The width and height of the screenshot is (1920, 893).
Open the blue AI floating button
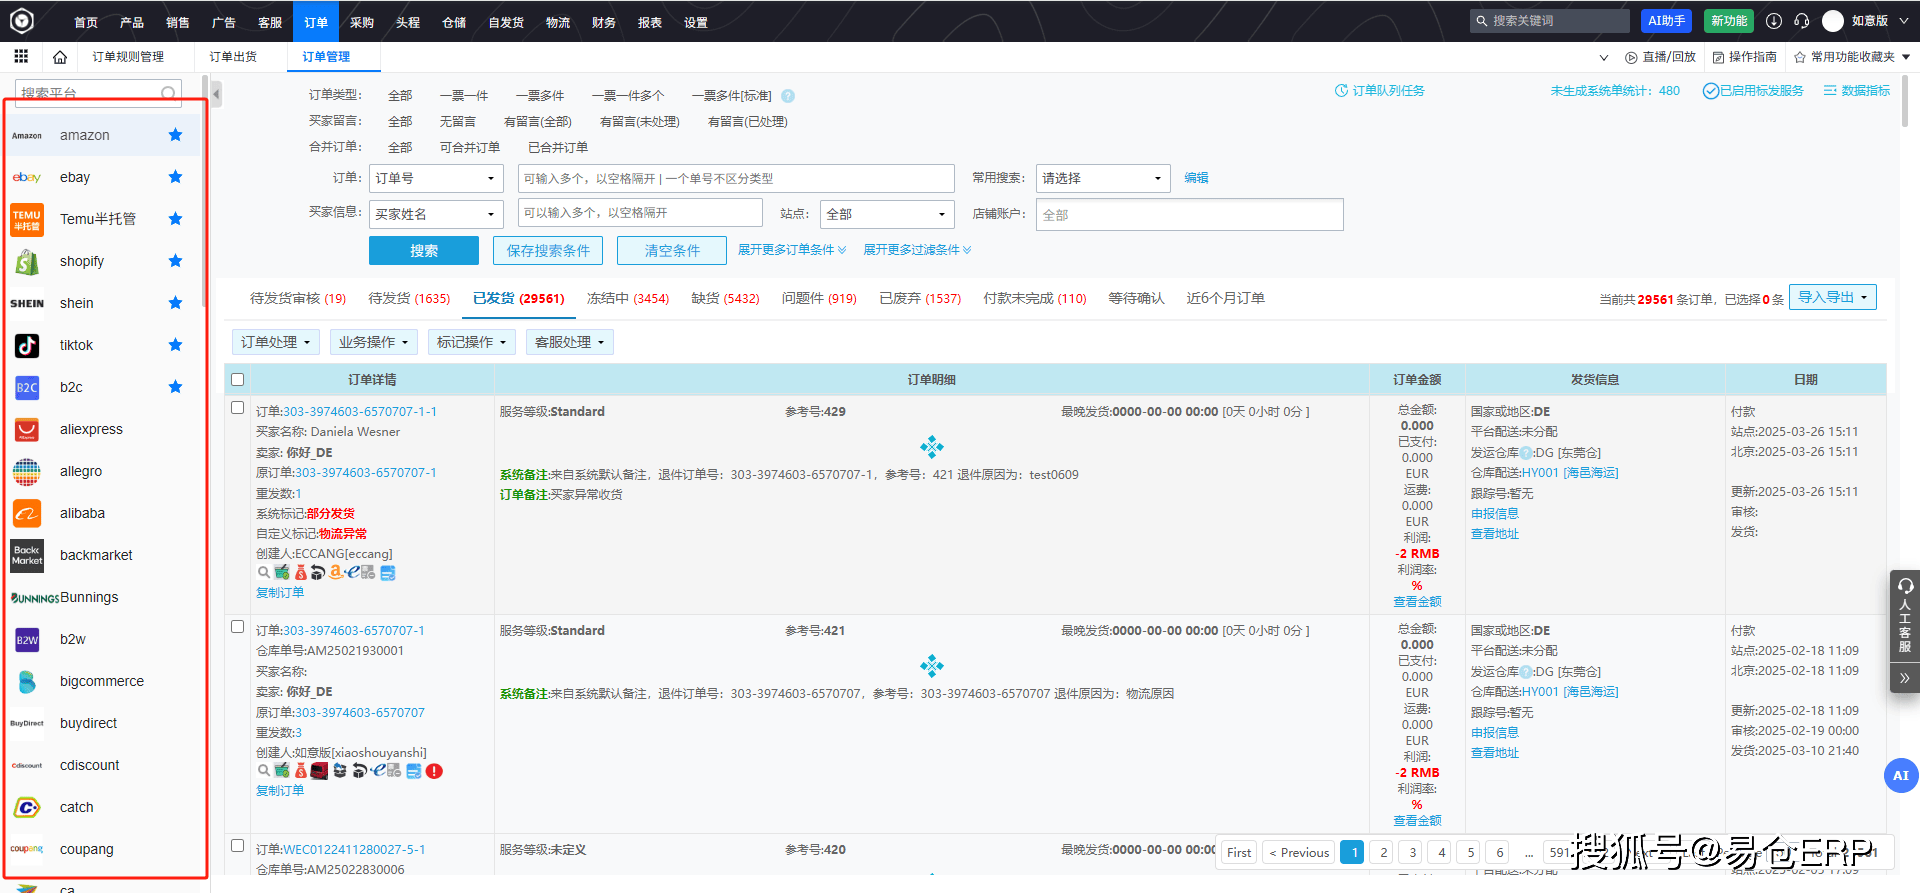pyautogui.click(x=1900, y=775)
